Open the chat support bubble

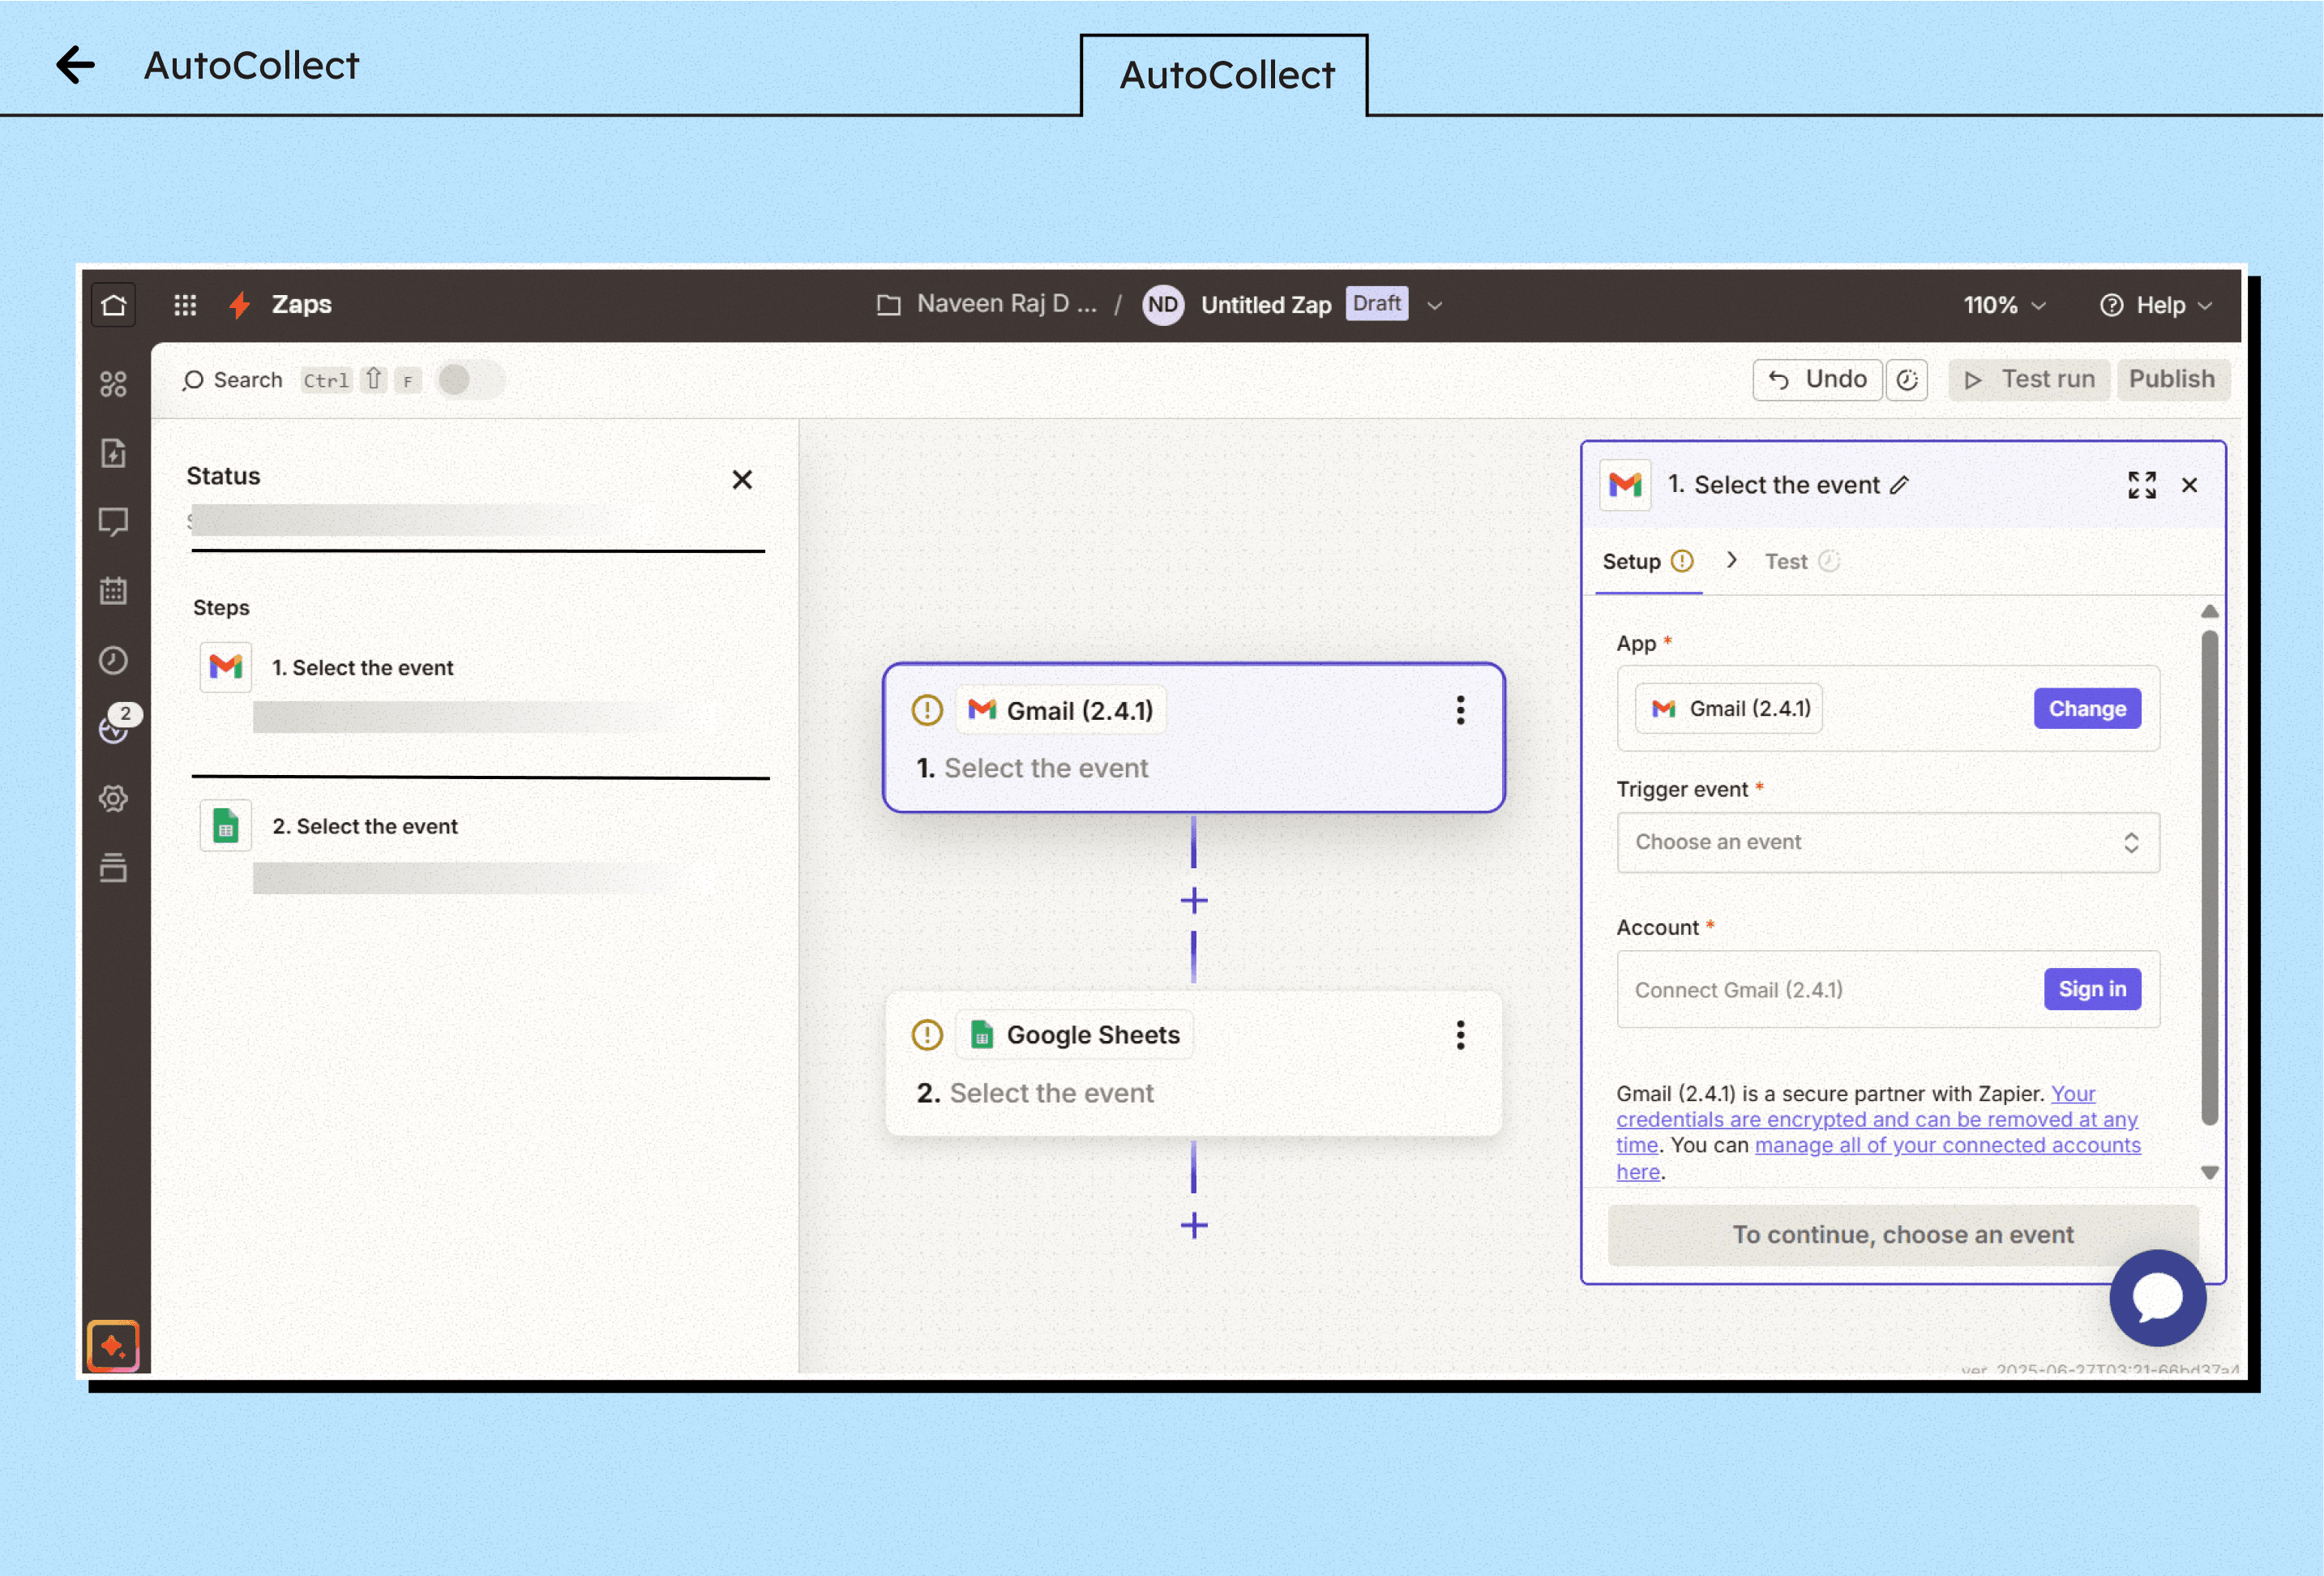tap(2157, 1297)
